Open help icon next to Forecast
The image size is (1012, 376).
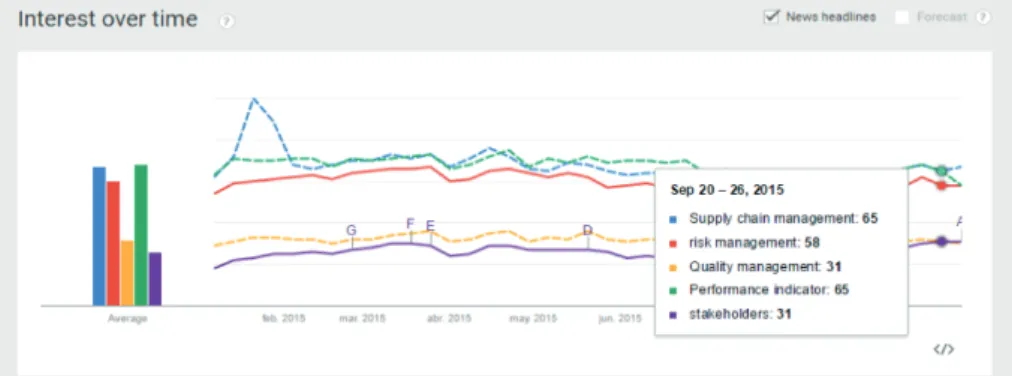click(983, 17)
